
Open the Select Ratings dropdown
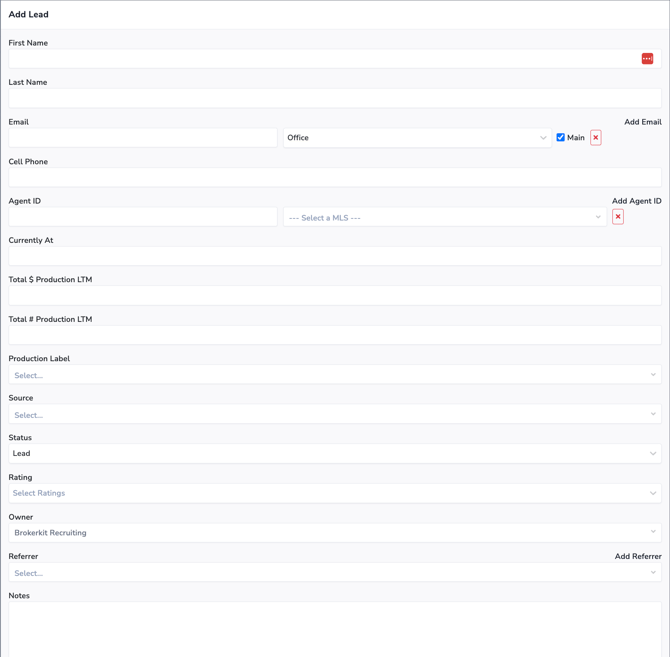click(334, 493)
